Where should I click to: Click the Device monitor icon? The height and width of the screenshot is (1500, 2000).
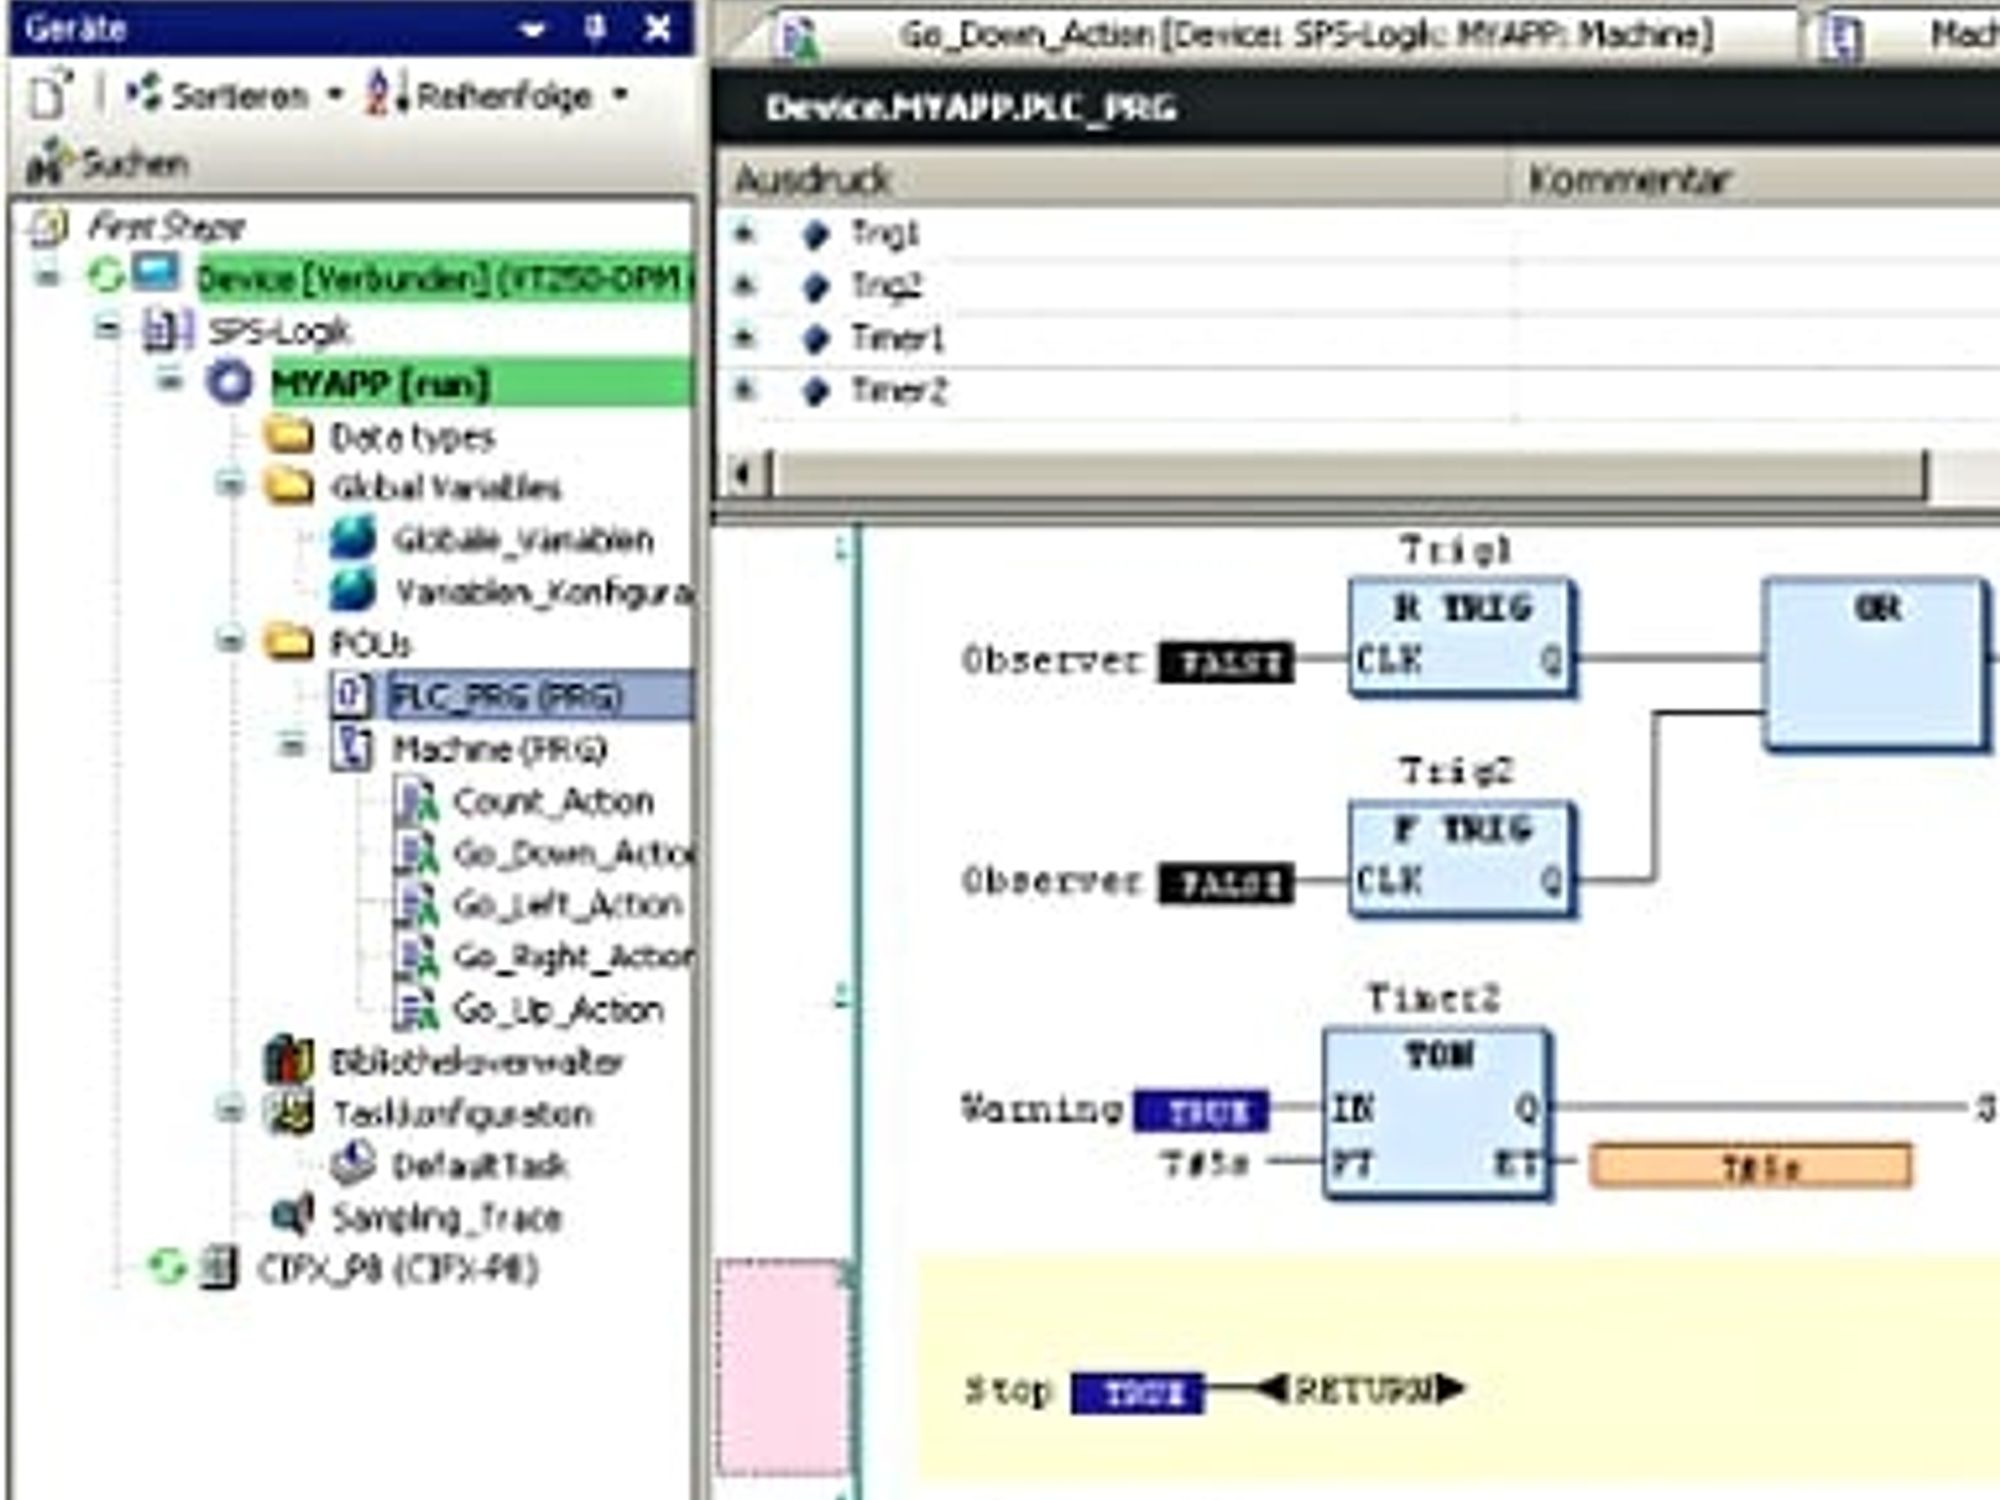[x=156, y=273]
